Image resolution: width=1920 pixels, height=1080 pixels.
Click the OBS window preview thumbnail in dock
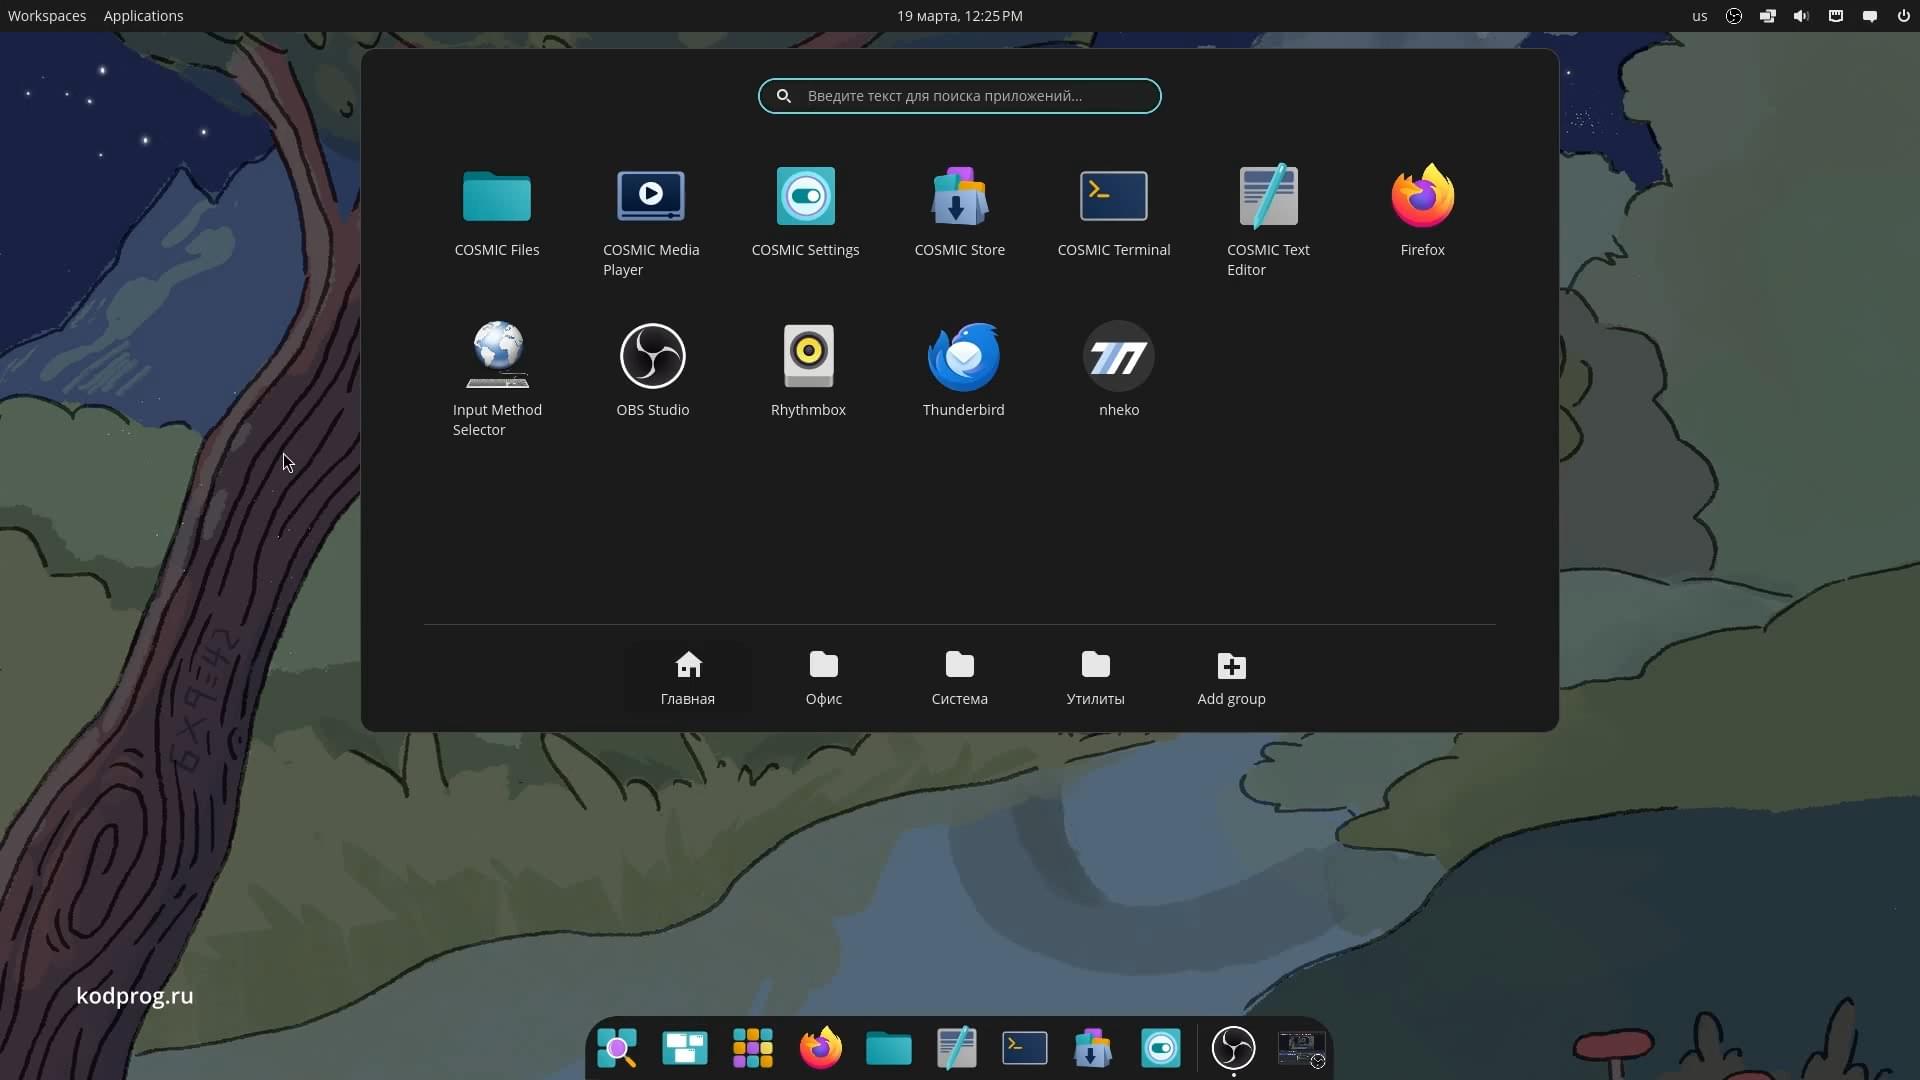[x=1301, y=1048]
